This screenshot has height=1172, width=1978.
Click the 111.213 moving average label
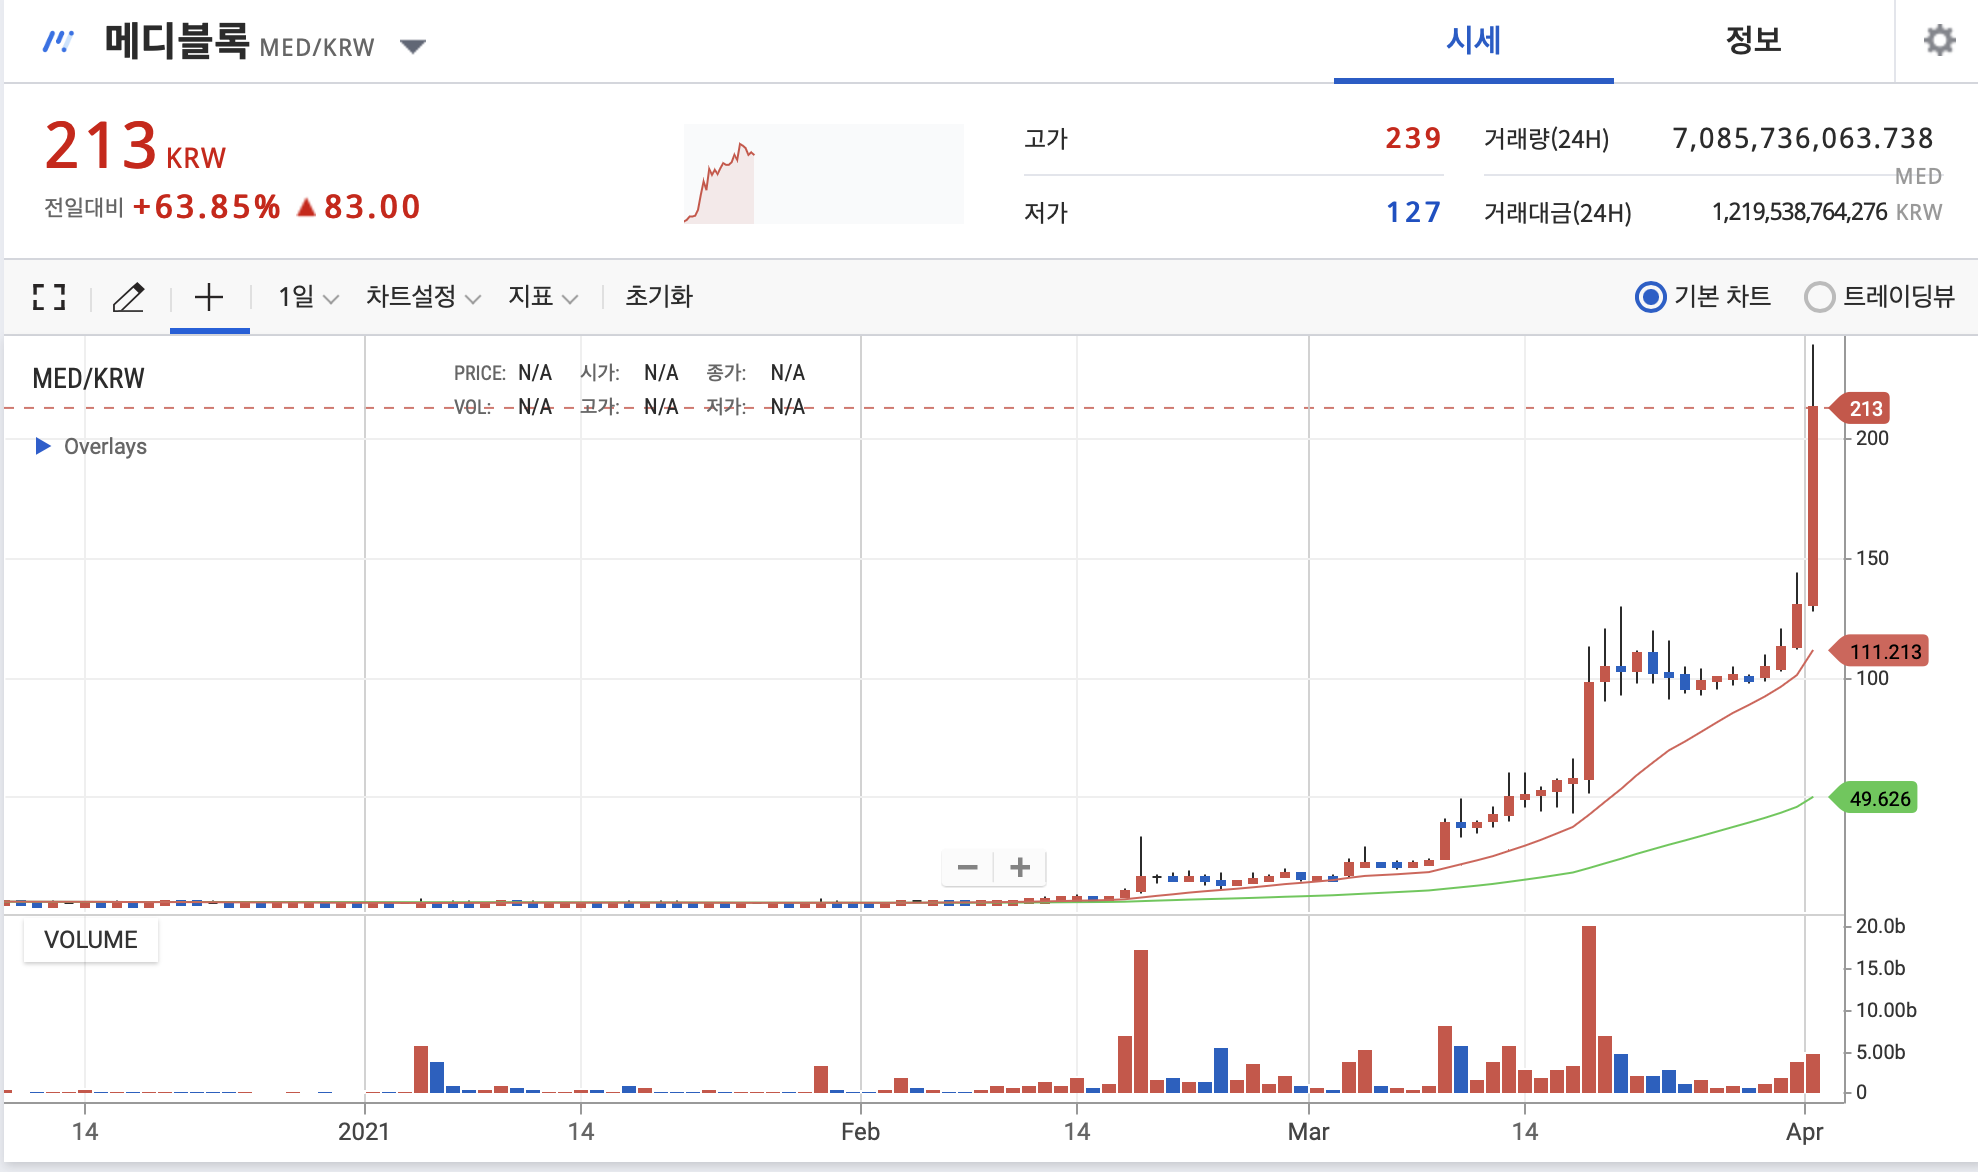tap(1879, 652)
